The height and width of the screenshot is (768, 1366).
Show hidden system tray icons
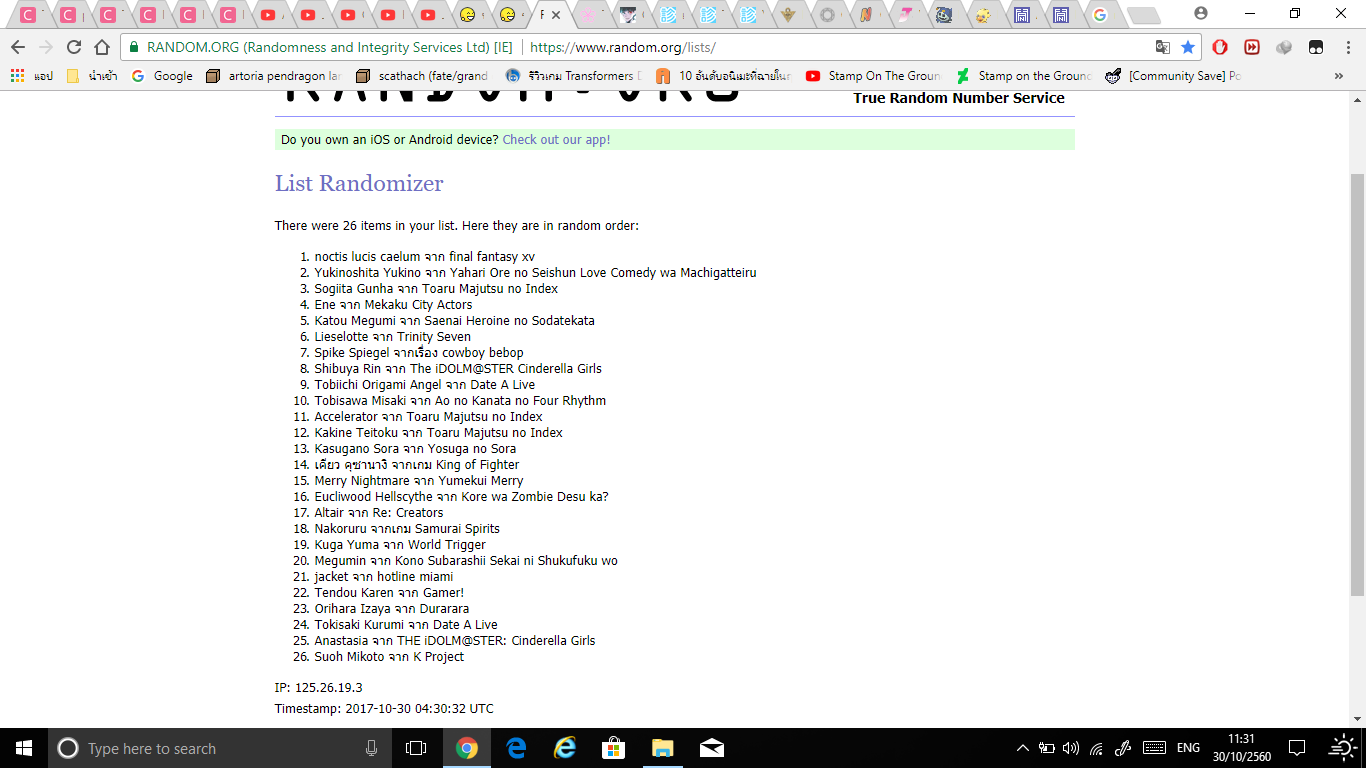[1022, 748]
